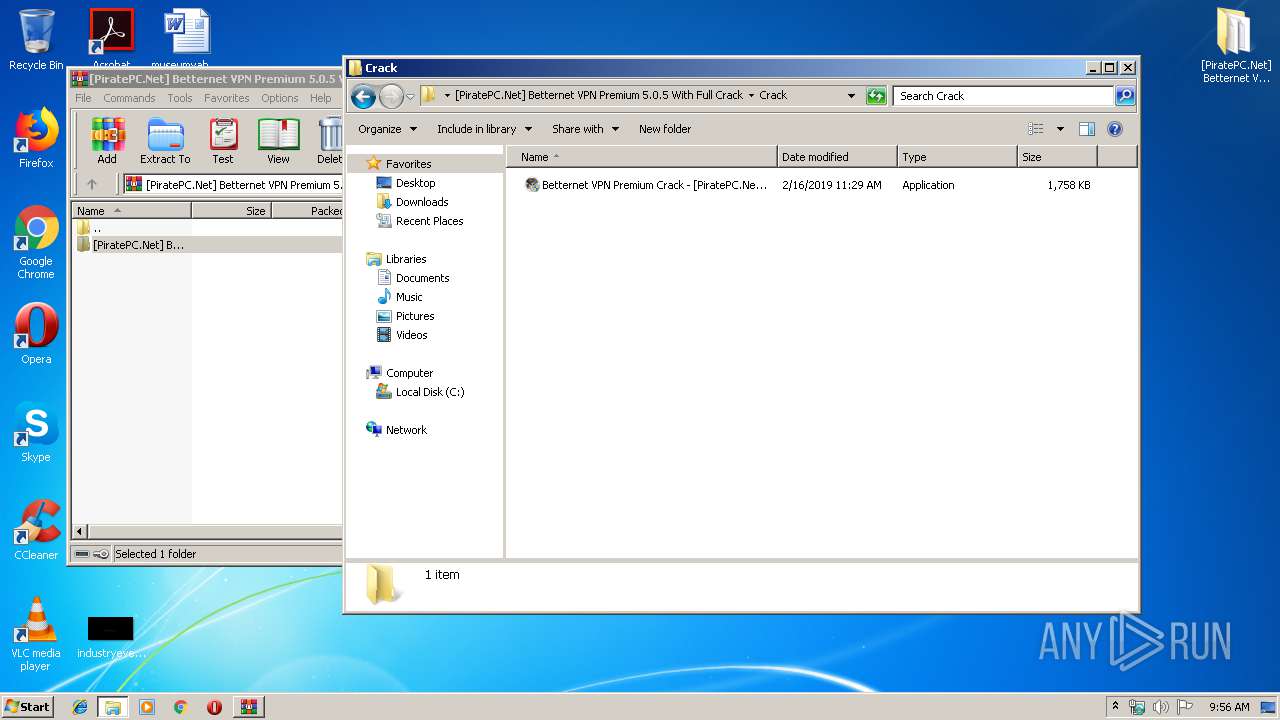Screen dimensions: 1280x720
Task: Click the search magnifier in Explorer
Action: [x=1125, y=96]
